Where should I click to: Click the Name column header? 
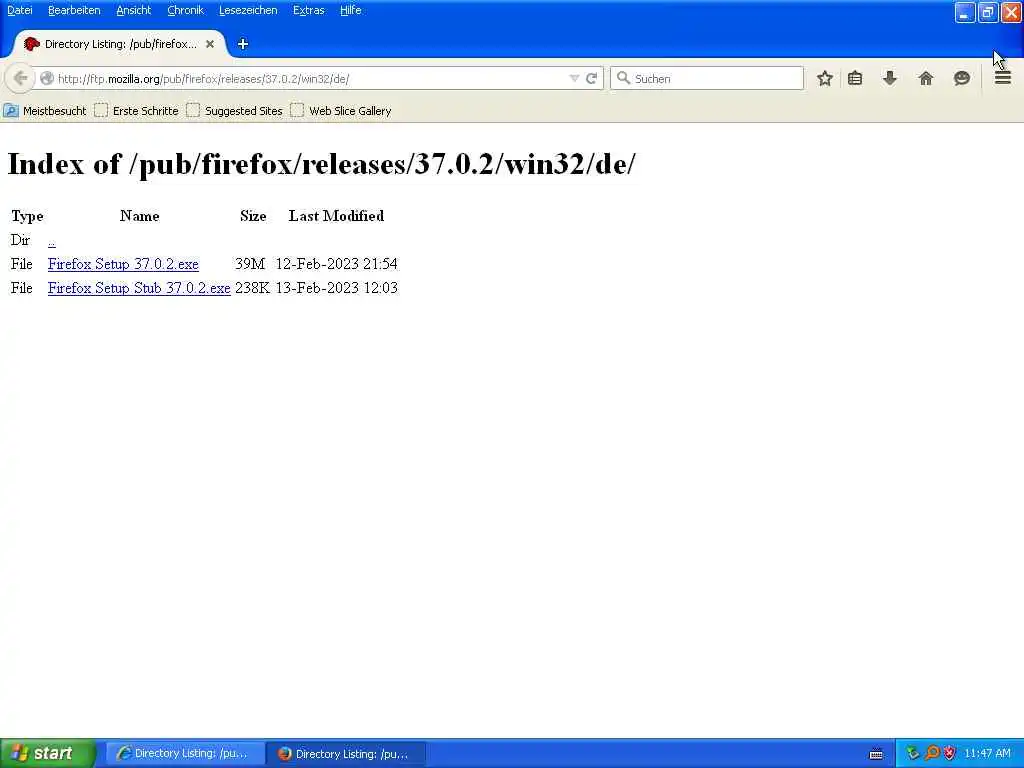point(140,216)
